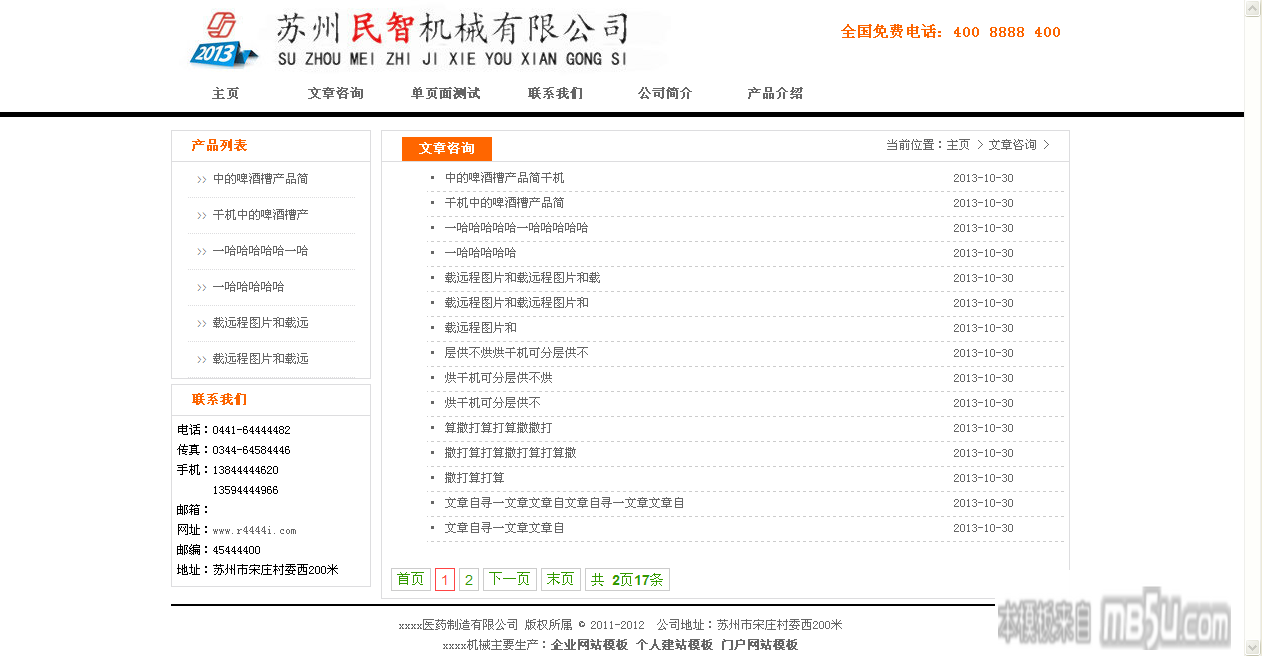Select 公司简介 from the navigation bar

pyautogui.click(x=665, y=93)
